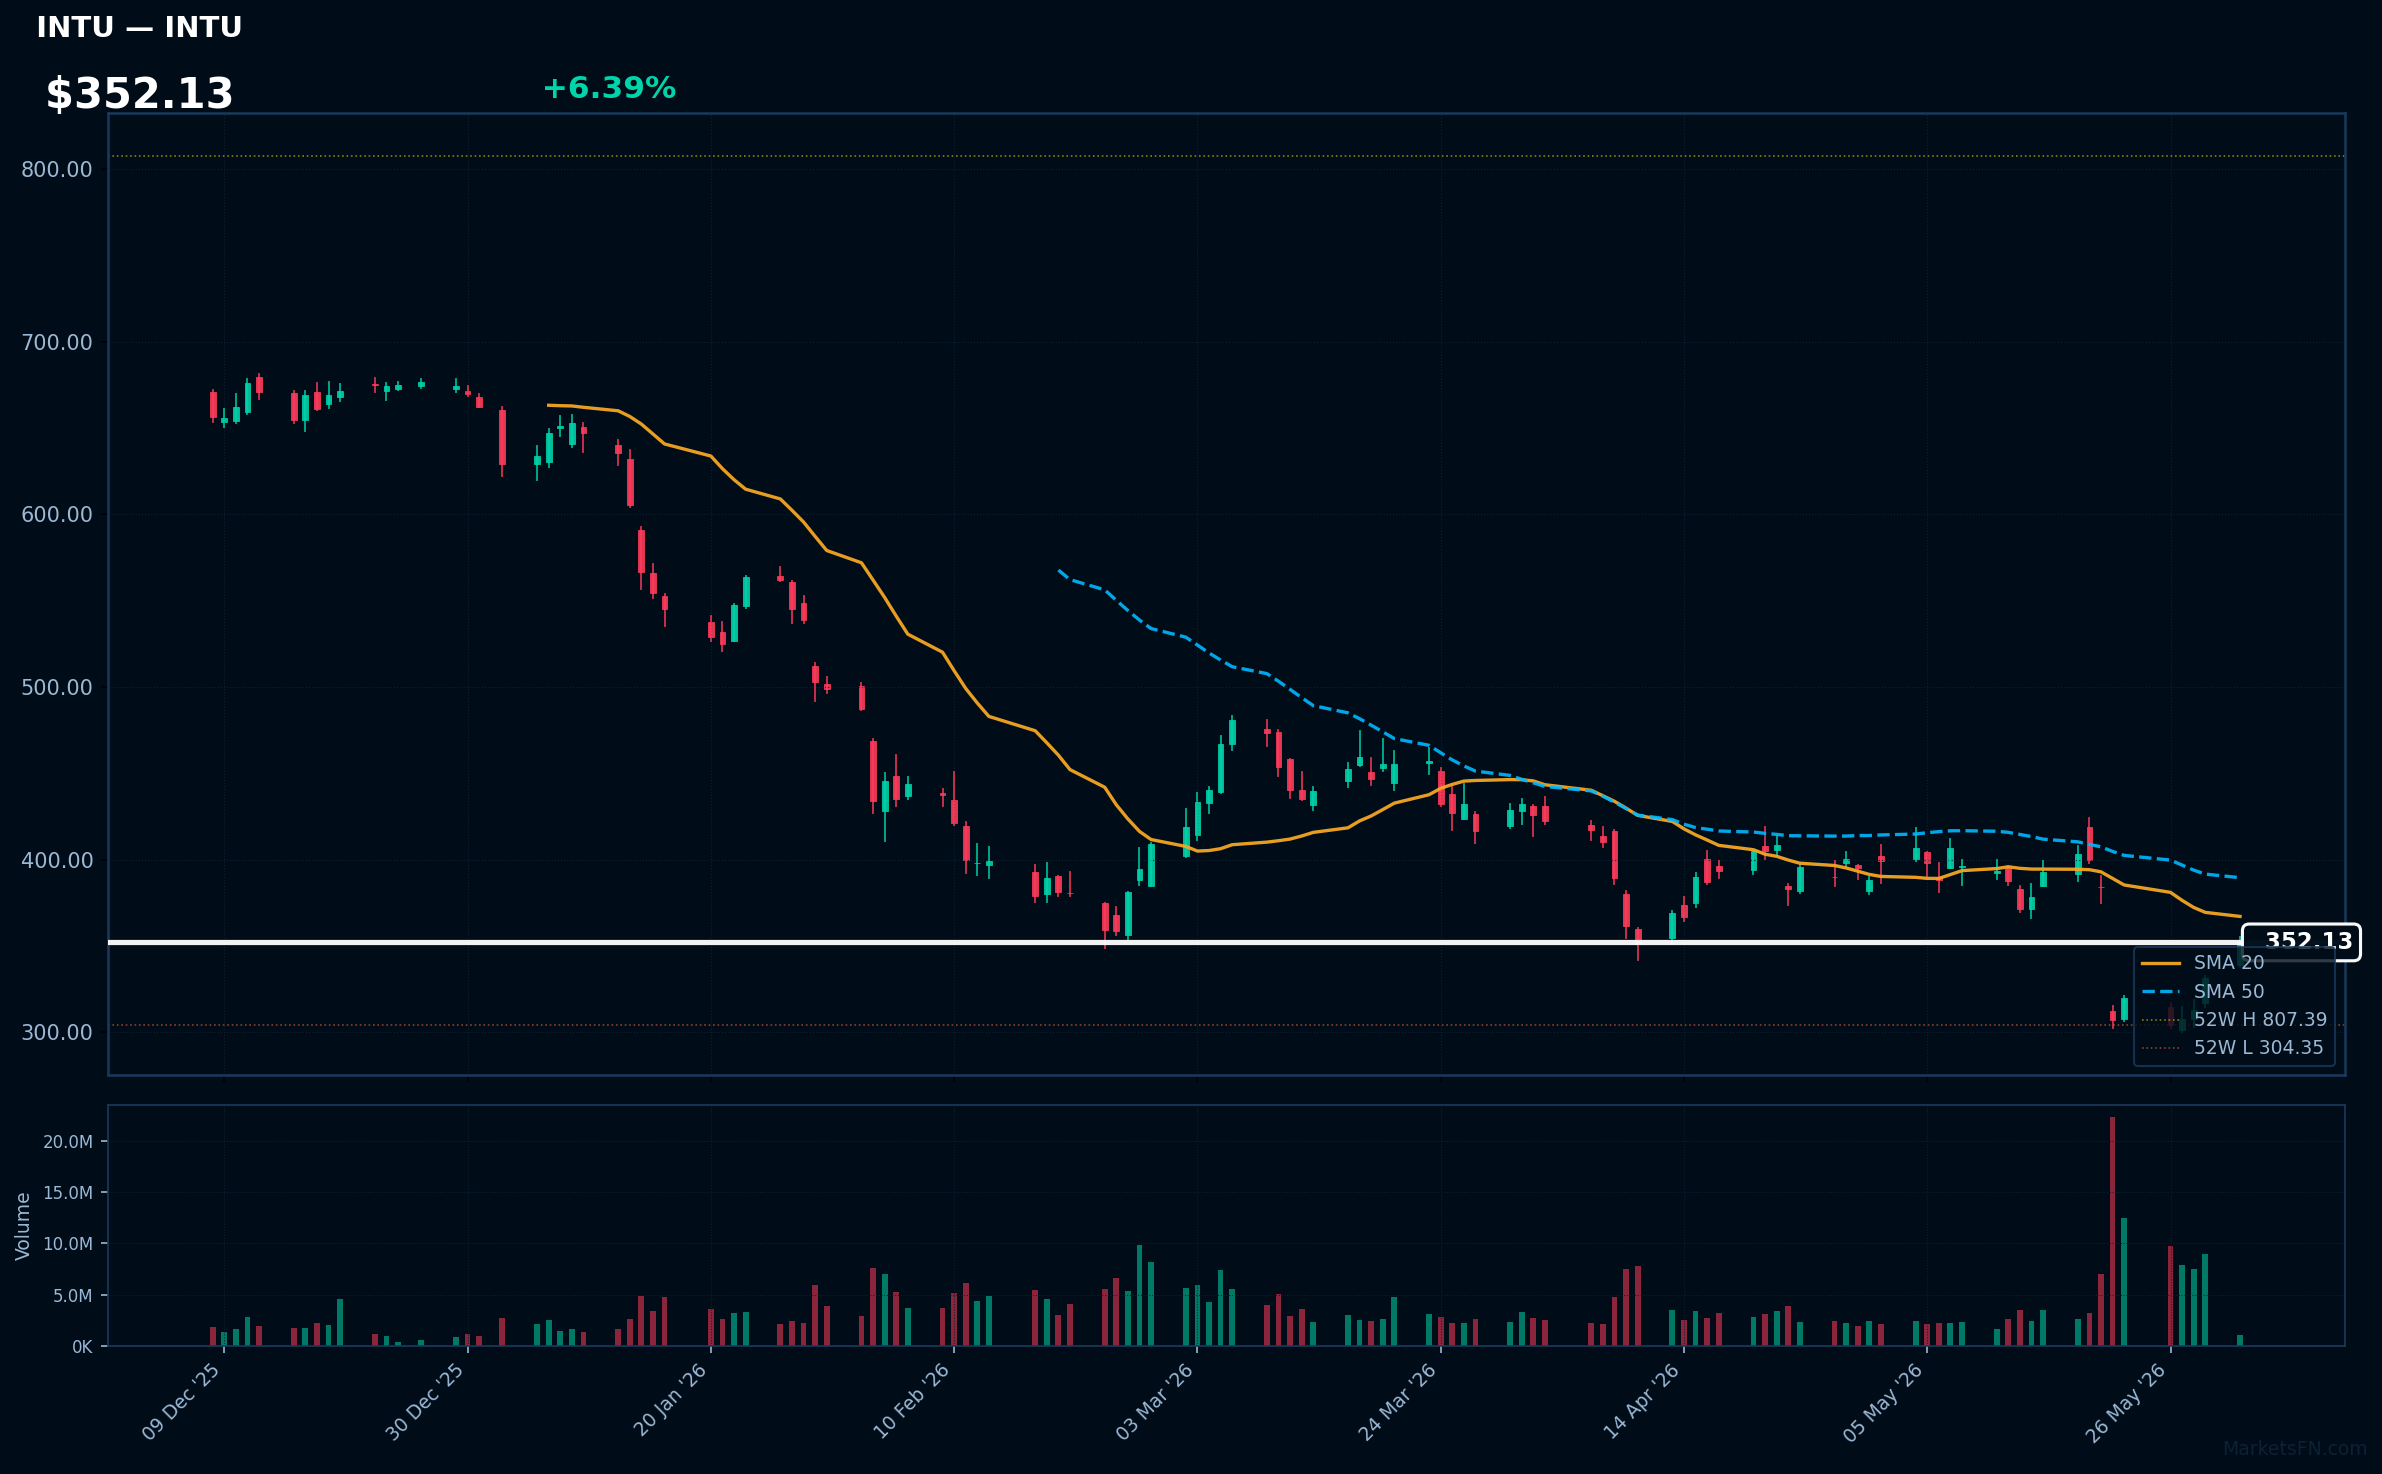This screenshot has height=1474, width=2382.
Task: Click the 14 Apr '26 date label
Action: (x=1642, y=1401)
